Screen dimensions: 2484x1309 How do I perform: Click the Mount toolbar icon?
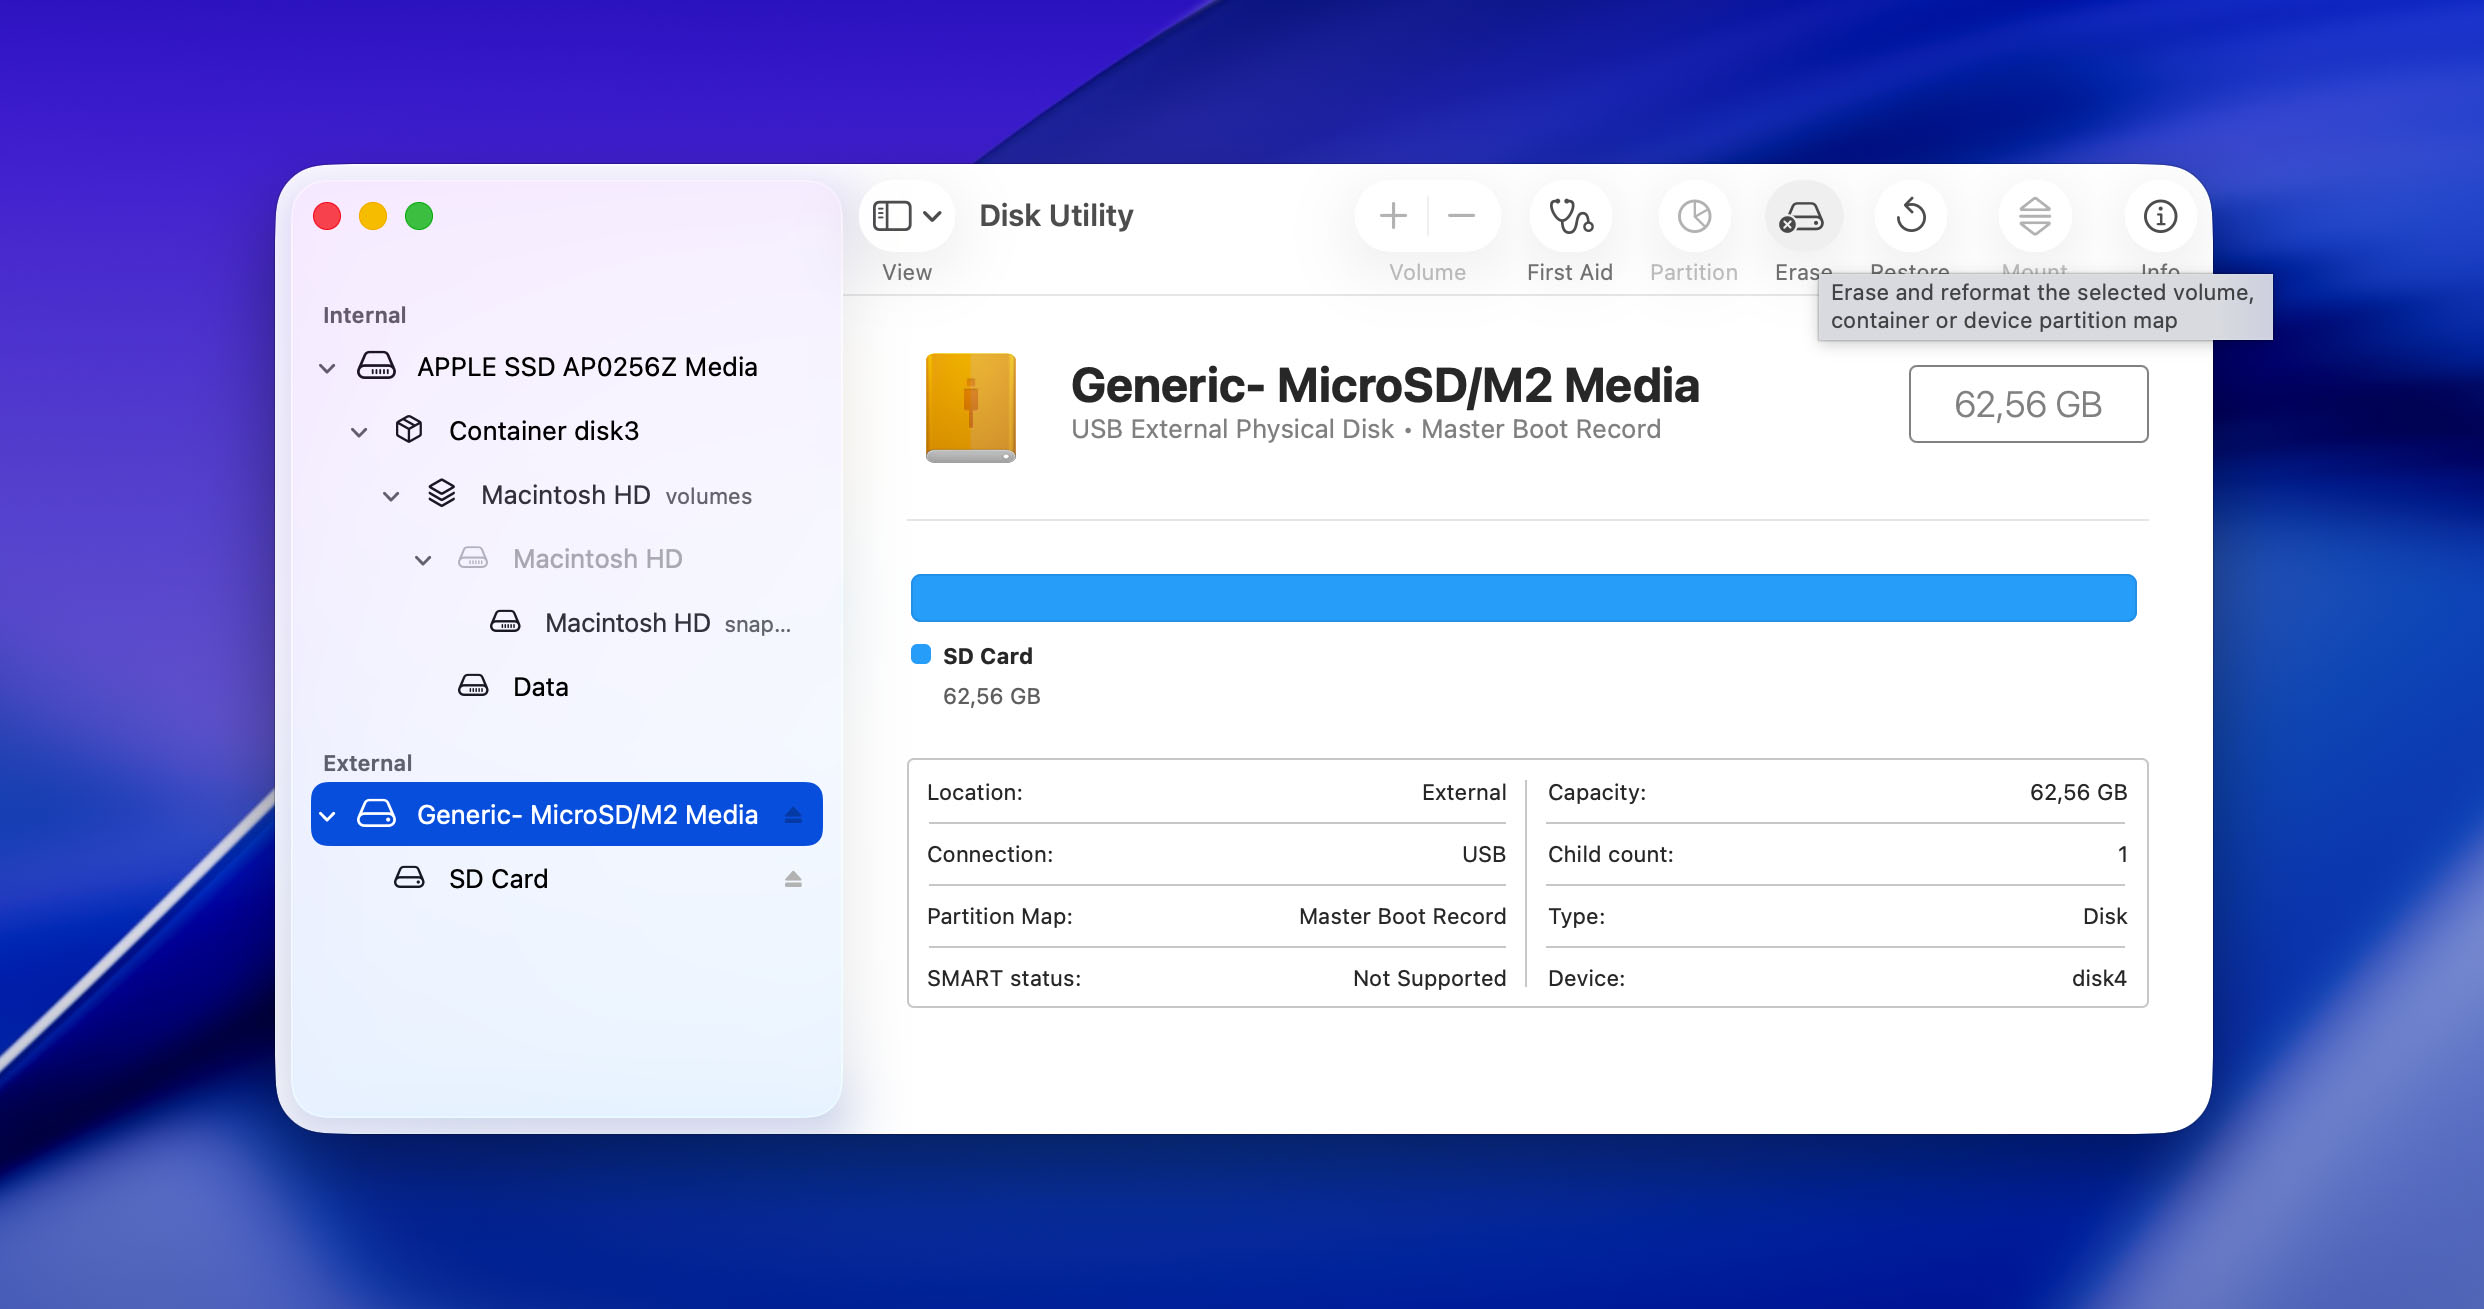(2035, 216)
